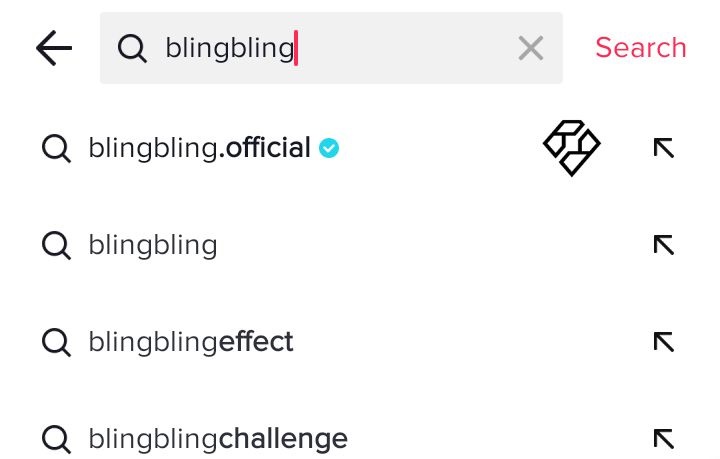
Task: Tap the red Search button
Action: [x=641, y=47]
